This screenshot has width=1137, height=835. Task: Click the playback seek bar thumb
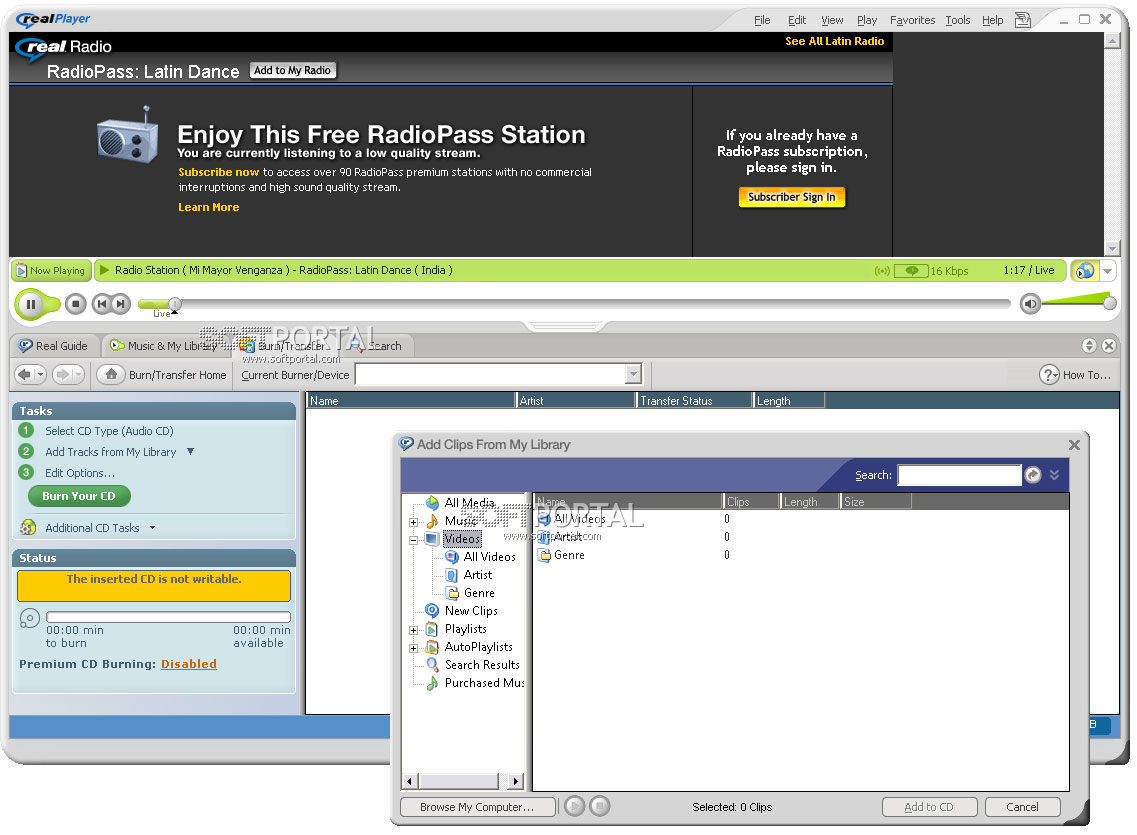pos(175,304)
